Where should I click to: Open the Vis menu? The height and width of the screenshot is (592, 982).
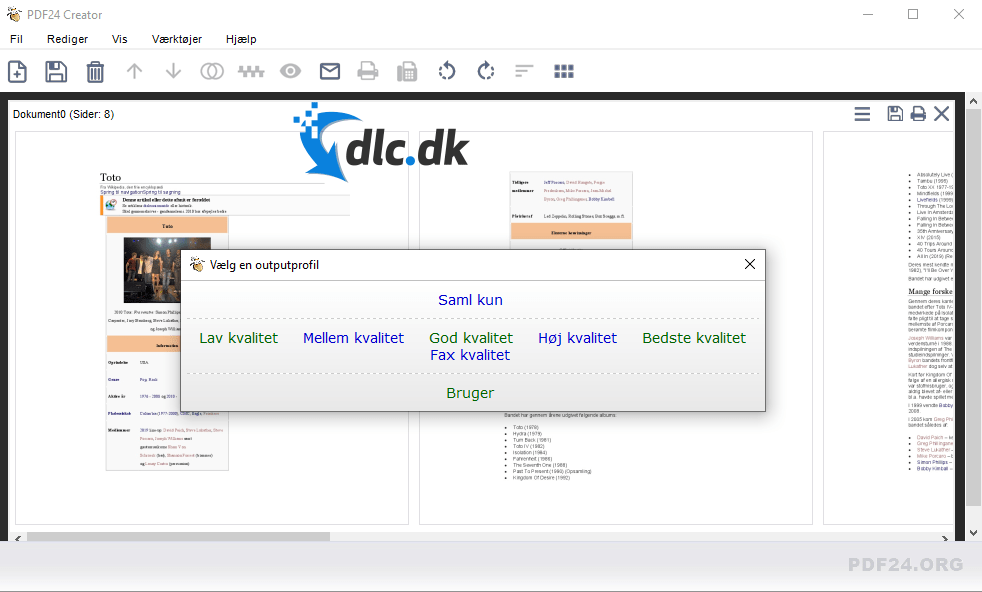coord(120,39)
